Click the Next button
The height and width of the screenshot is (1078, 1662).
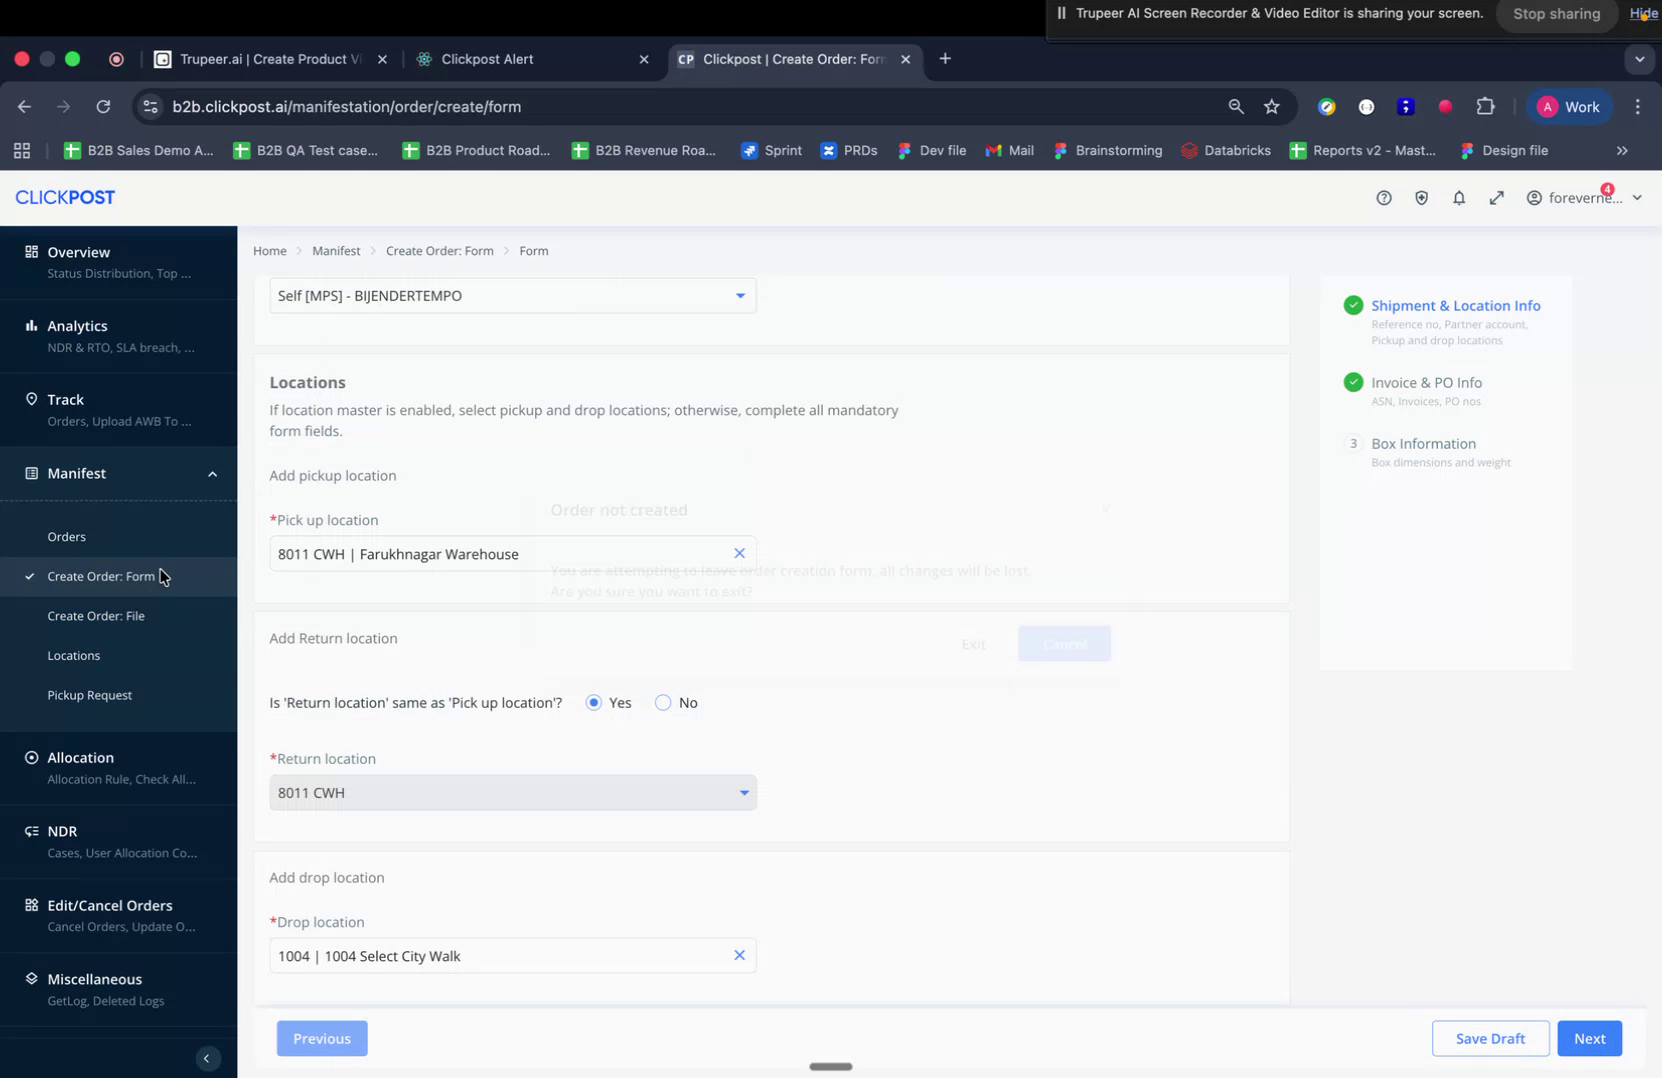[1589, 1038]
